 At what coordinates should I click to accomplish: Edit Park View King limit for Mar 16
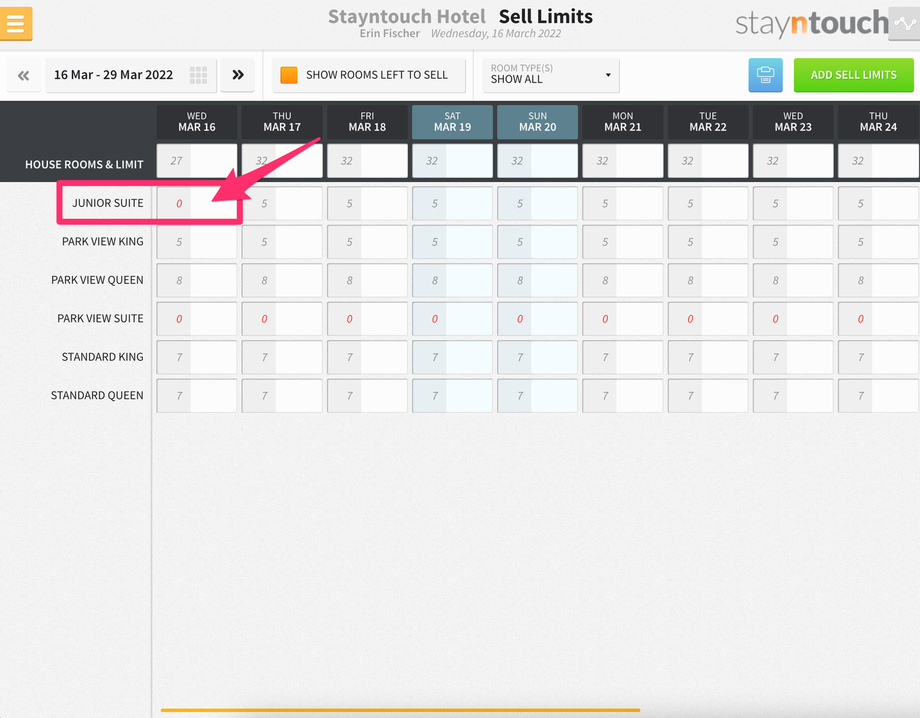click(214, 242)
